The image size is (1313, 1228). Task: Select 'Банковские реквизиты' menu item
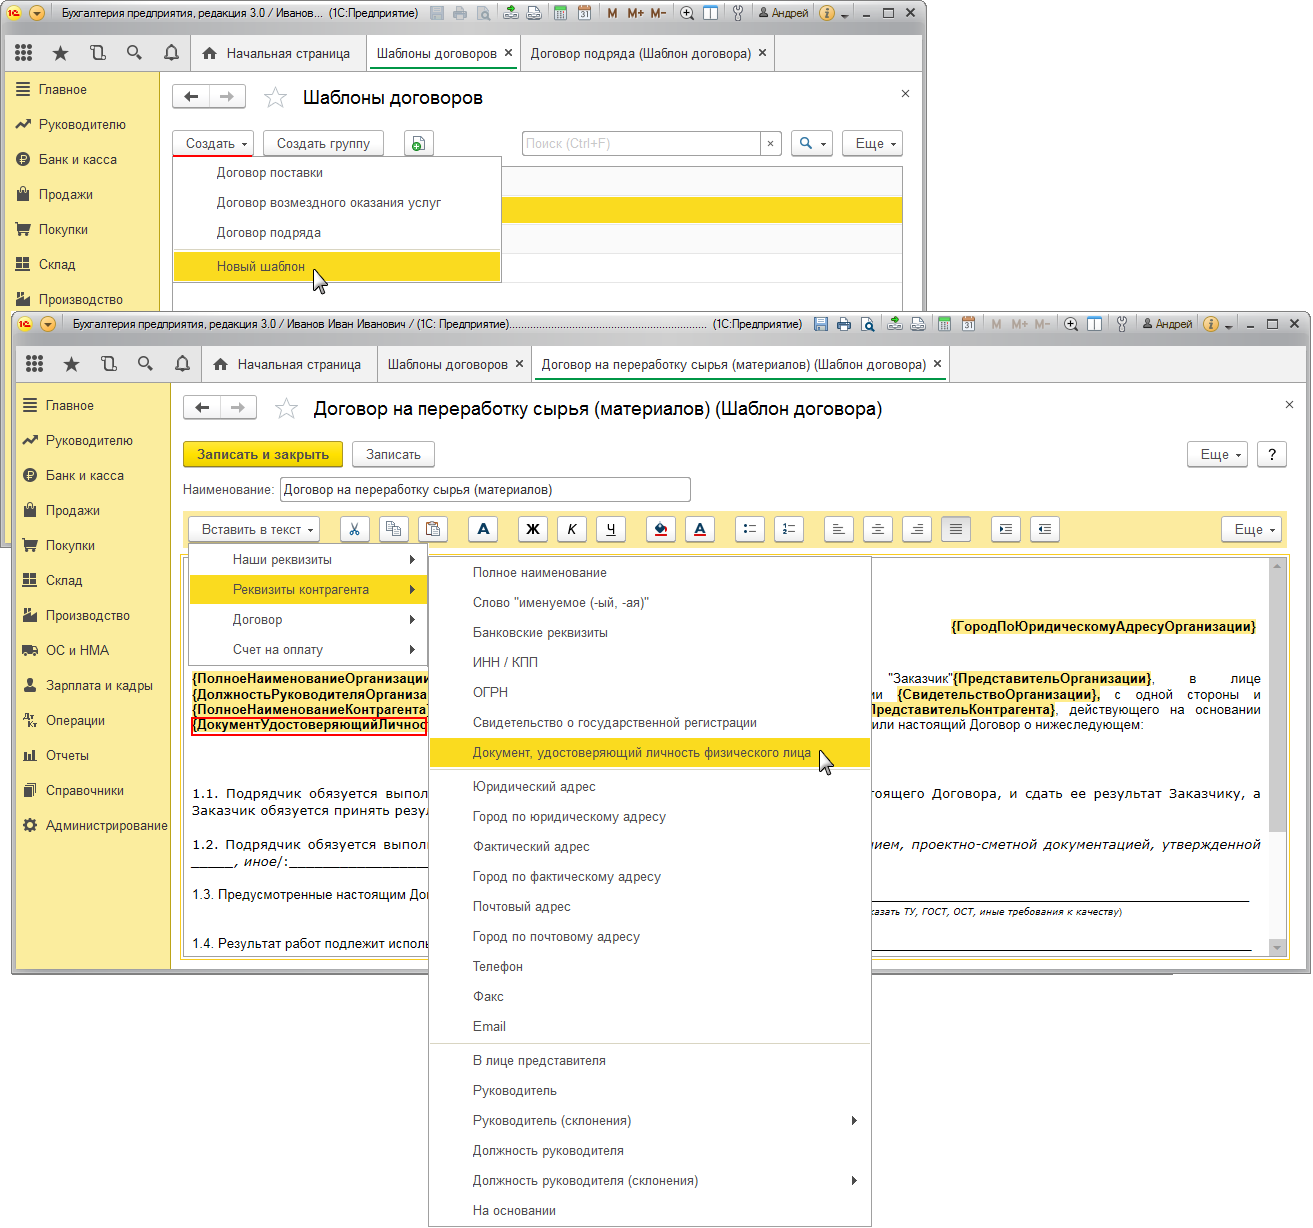[x=650, y=633]
